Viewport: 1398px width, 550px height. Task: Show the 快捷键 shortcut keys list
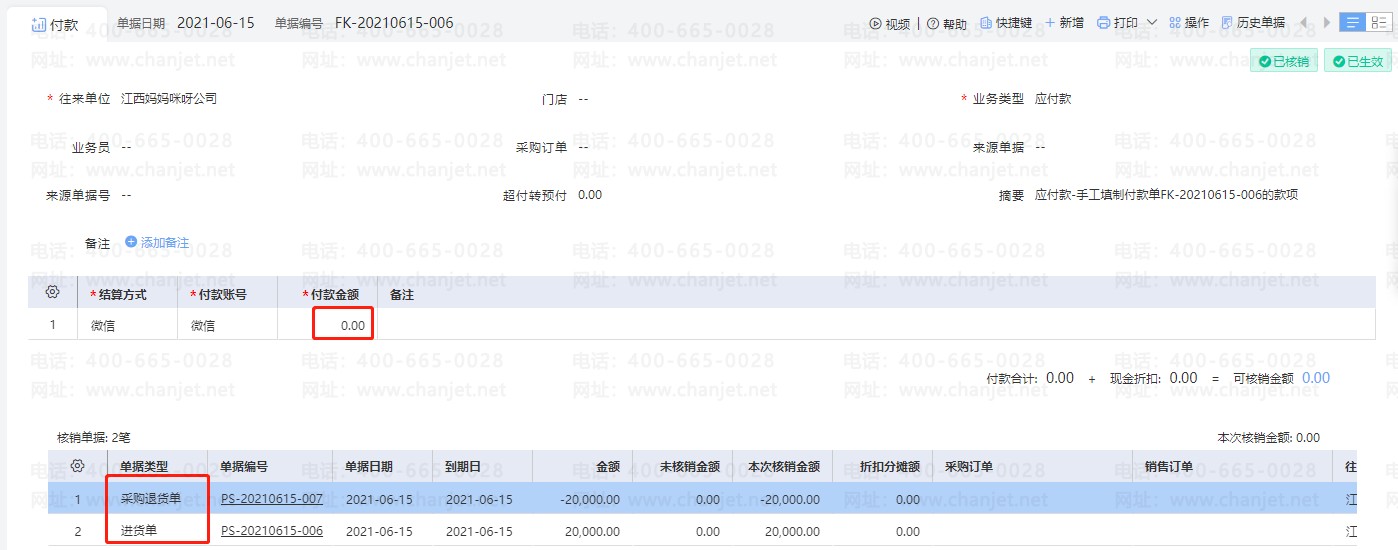coord(1005,22)
